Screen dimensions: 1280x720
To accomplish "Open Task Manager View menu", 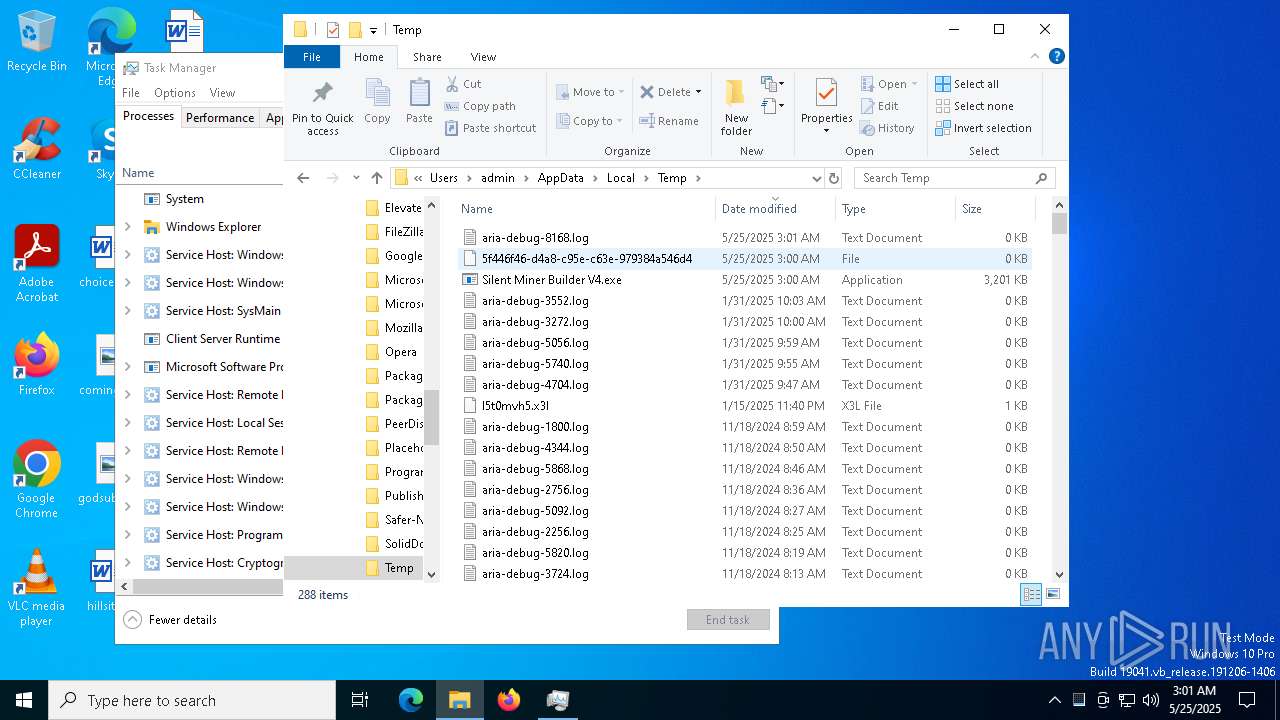I will (222, 93).
